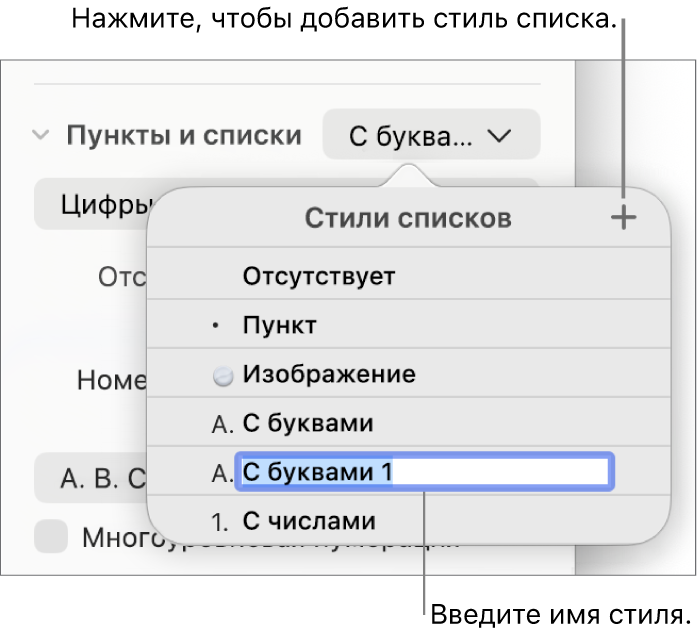Viewport: 697px width, 636px height.
Task: Click the image bullet icon beside "Изображение"
Action: coord(223,376)
